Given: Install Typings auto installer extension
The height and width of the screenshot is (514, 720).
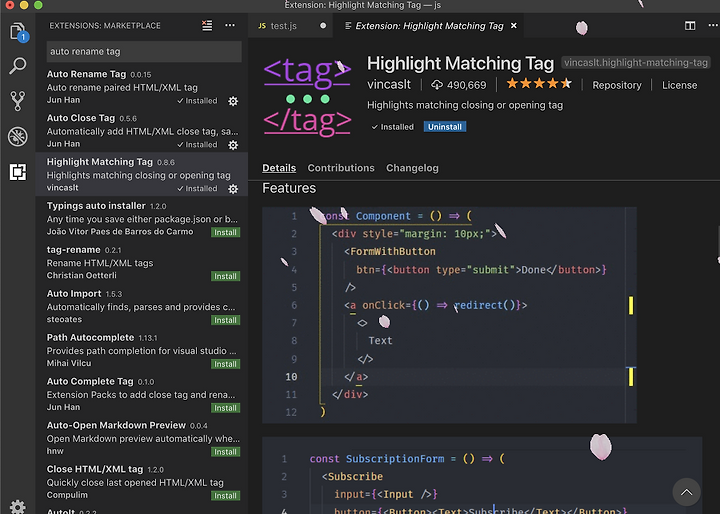Looking at the screenshot, I should [x=225, y=232].
